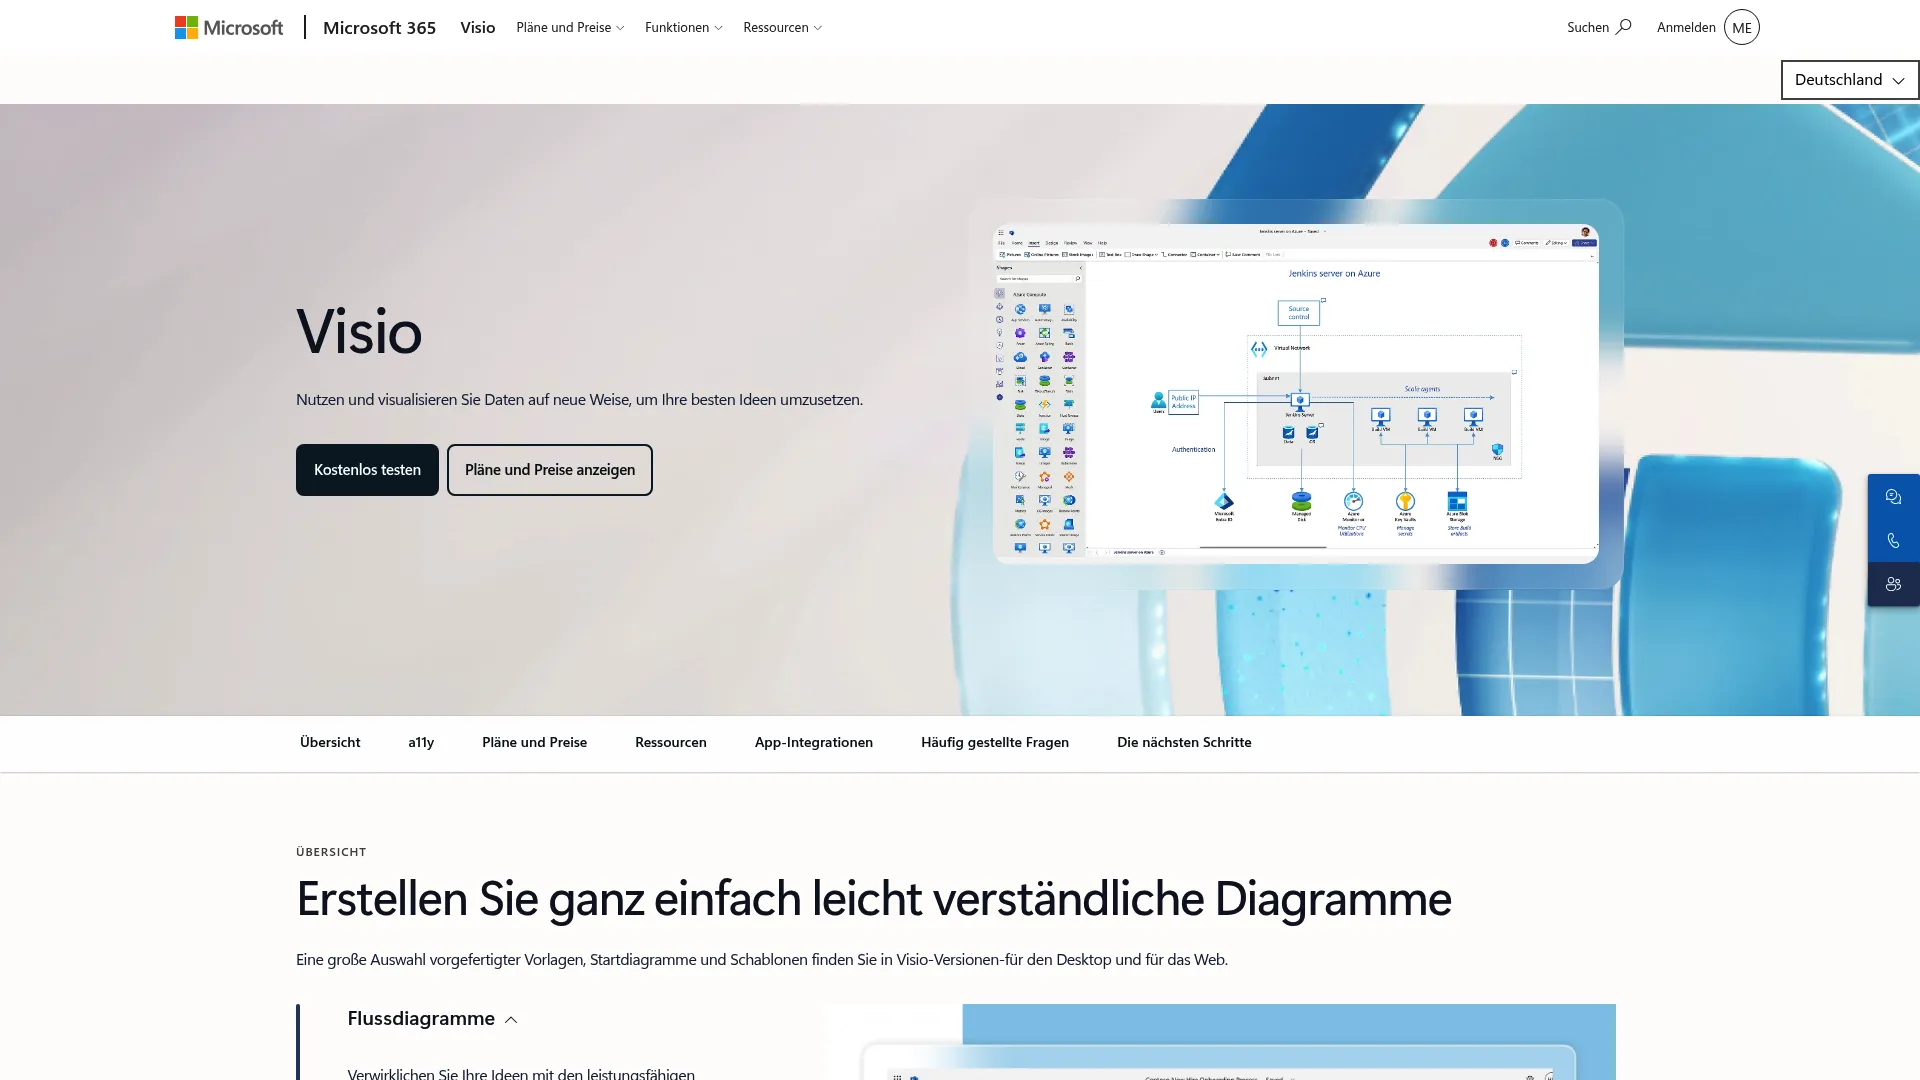The width and height of the screenshot is (1920, 1080).
Task: Click the Suchen search text
Action: pyautogui.click(x=1588, y=28)
